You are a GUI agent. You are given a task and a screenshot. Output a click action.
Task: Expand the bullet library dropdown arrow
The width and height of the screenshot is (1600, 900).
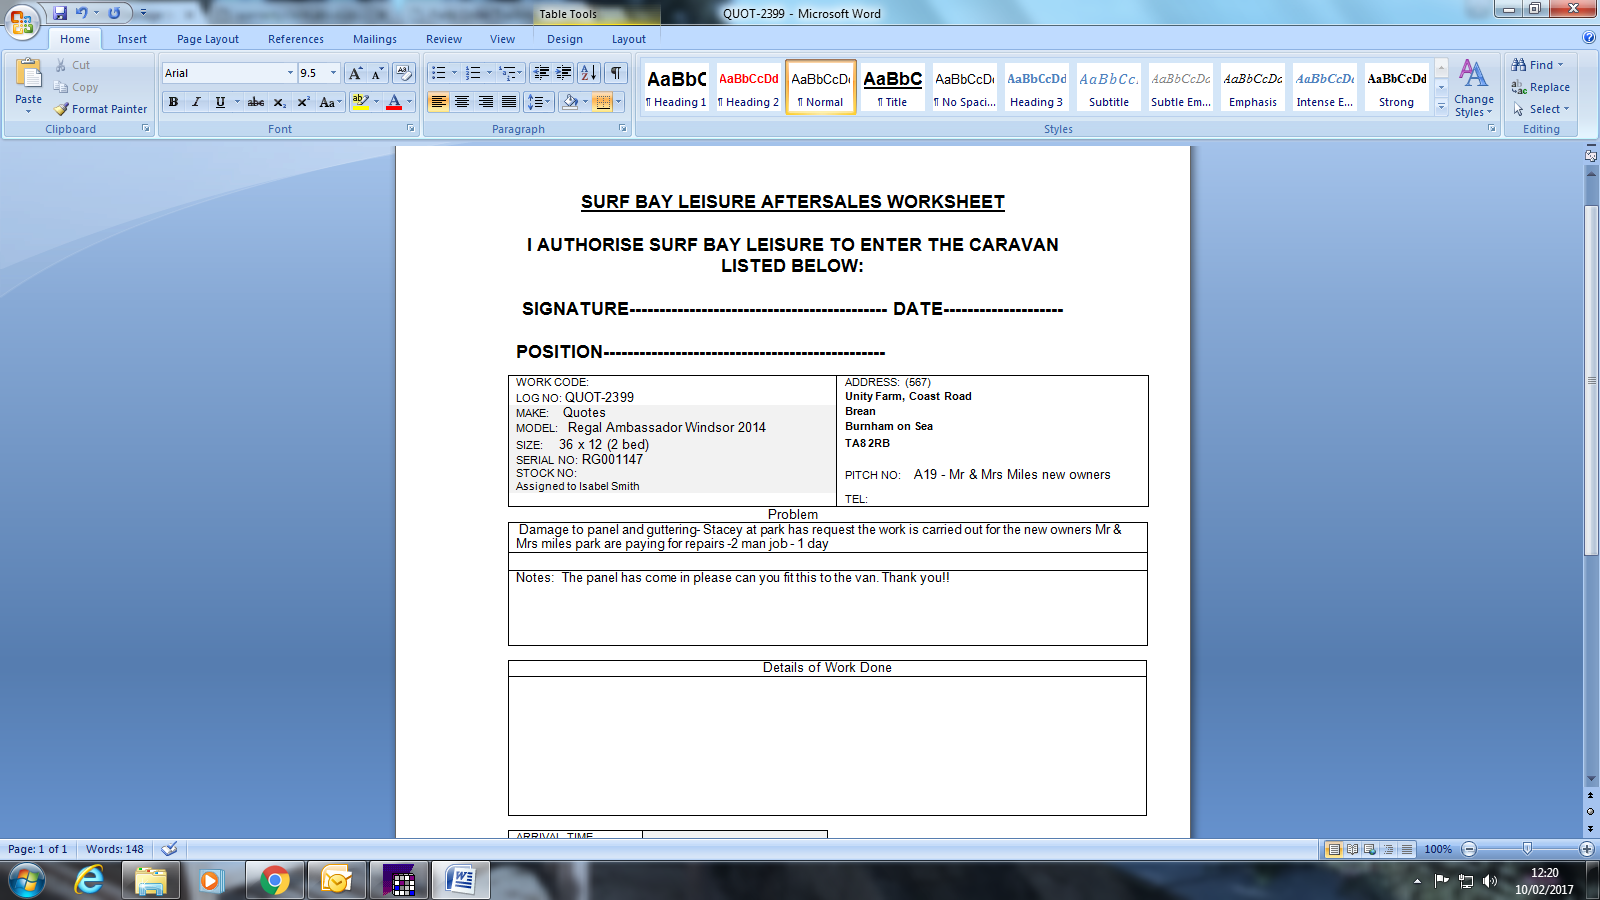tap(454, 73)
